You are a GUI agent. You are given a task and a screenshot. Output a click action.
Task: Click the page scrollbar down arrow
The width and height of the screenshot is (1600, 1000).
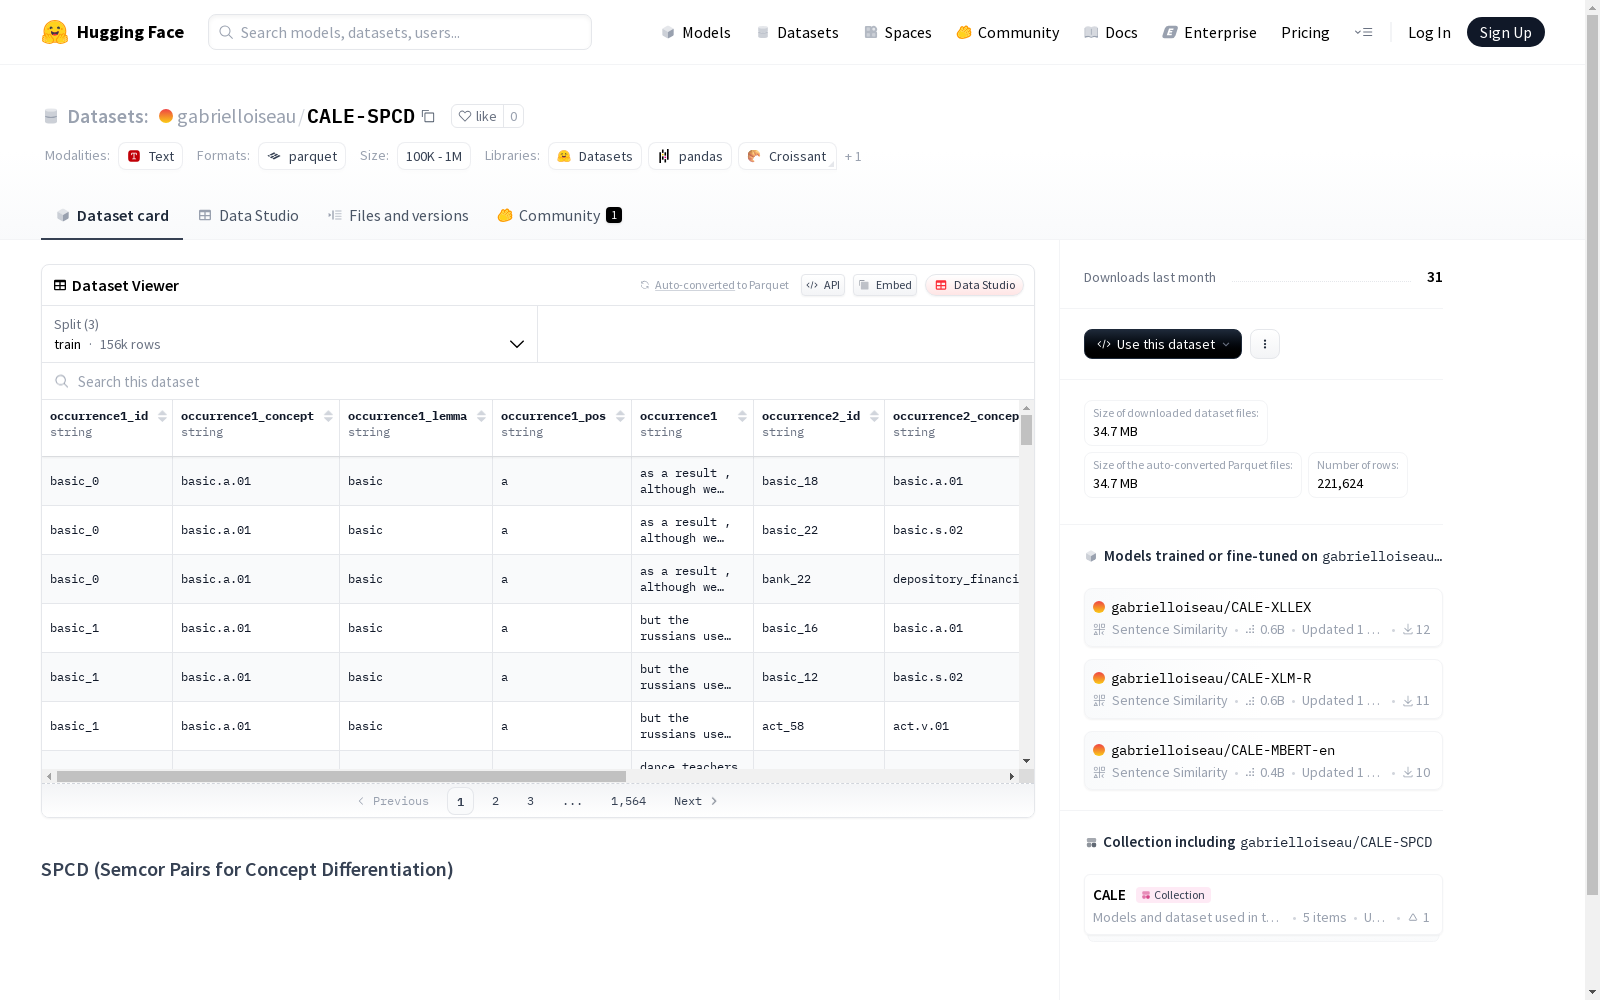(x=1592, y=992)
